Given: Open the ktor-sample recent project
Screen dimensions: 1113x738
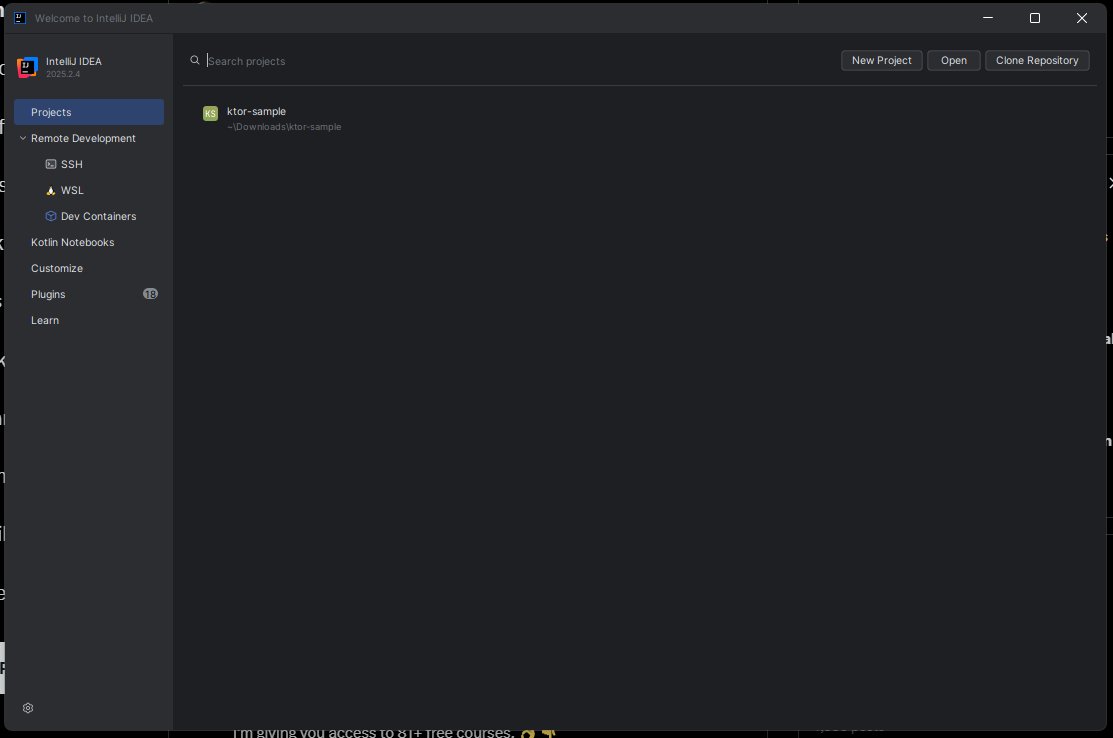Looking at the screenshot, I should tap(639, 119).
